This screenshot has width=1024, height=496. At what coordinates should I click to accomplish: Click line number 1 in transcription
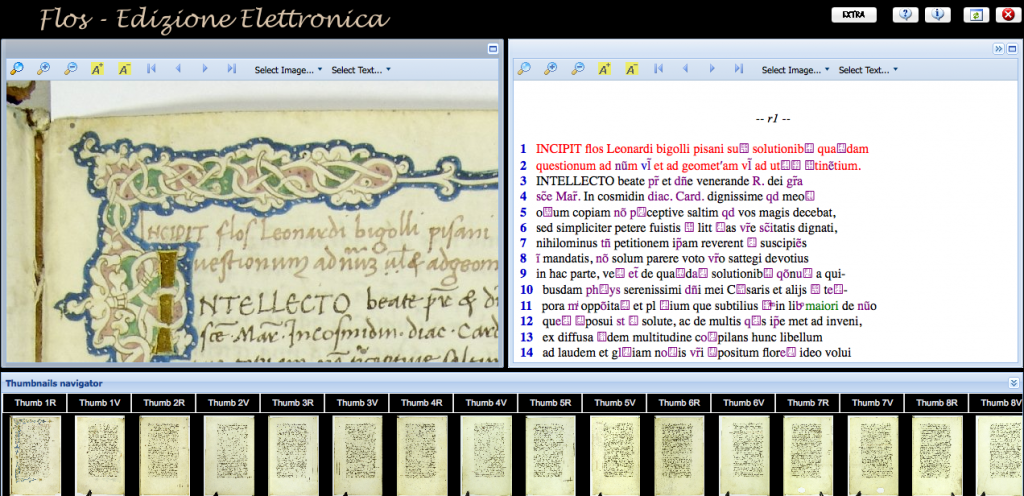523,149
